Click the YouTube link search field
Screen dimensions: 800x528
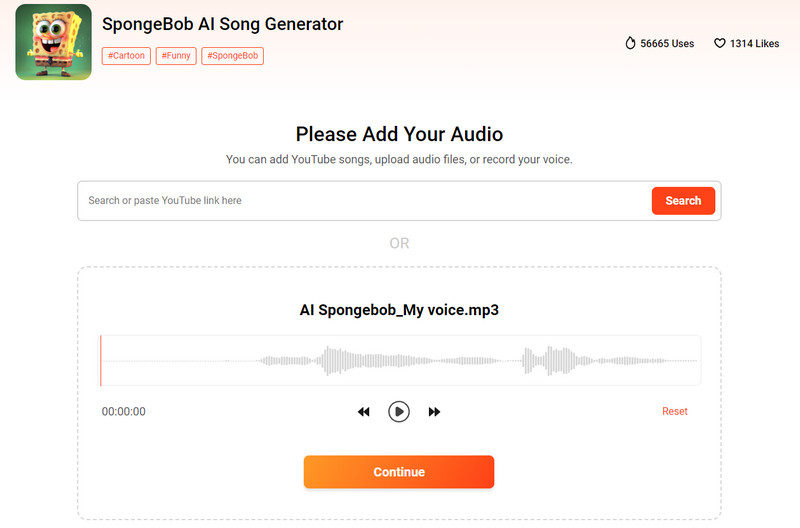(365, 201)
